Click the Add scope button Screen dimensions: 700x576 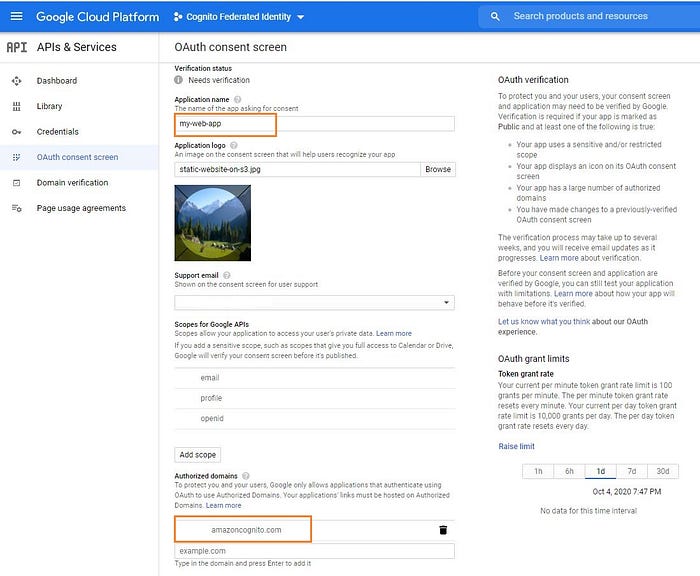(x=197, y=455)
